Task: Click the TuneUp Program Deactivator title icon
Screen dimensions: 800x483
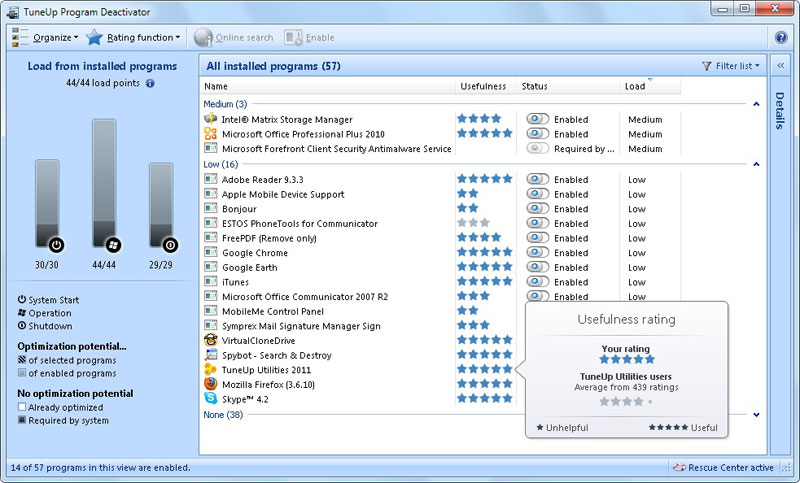Action: [13, 12]
